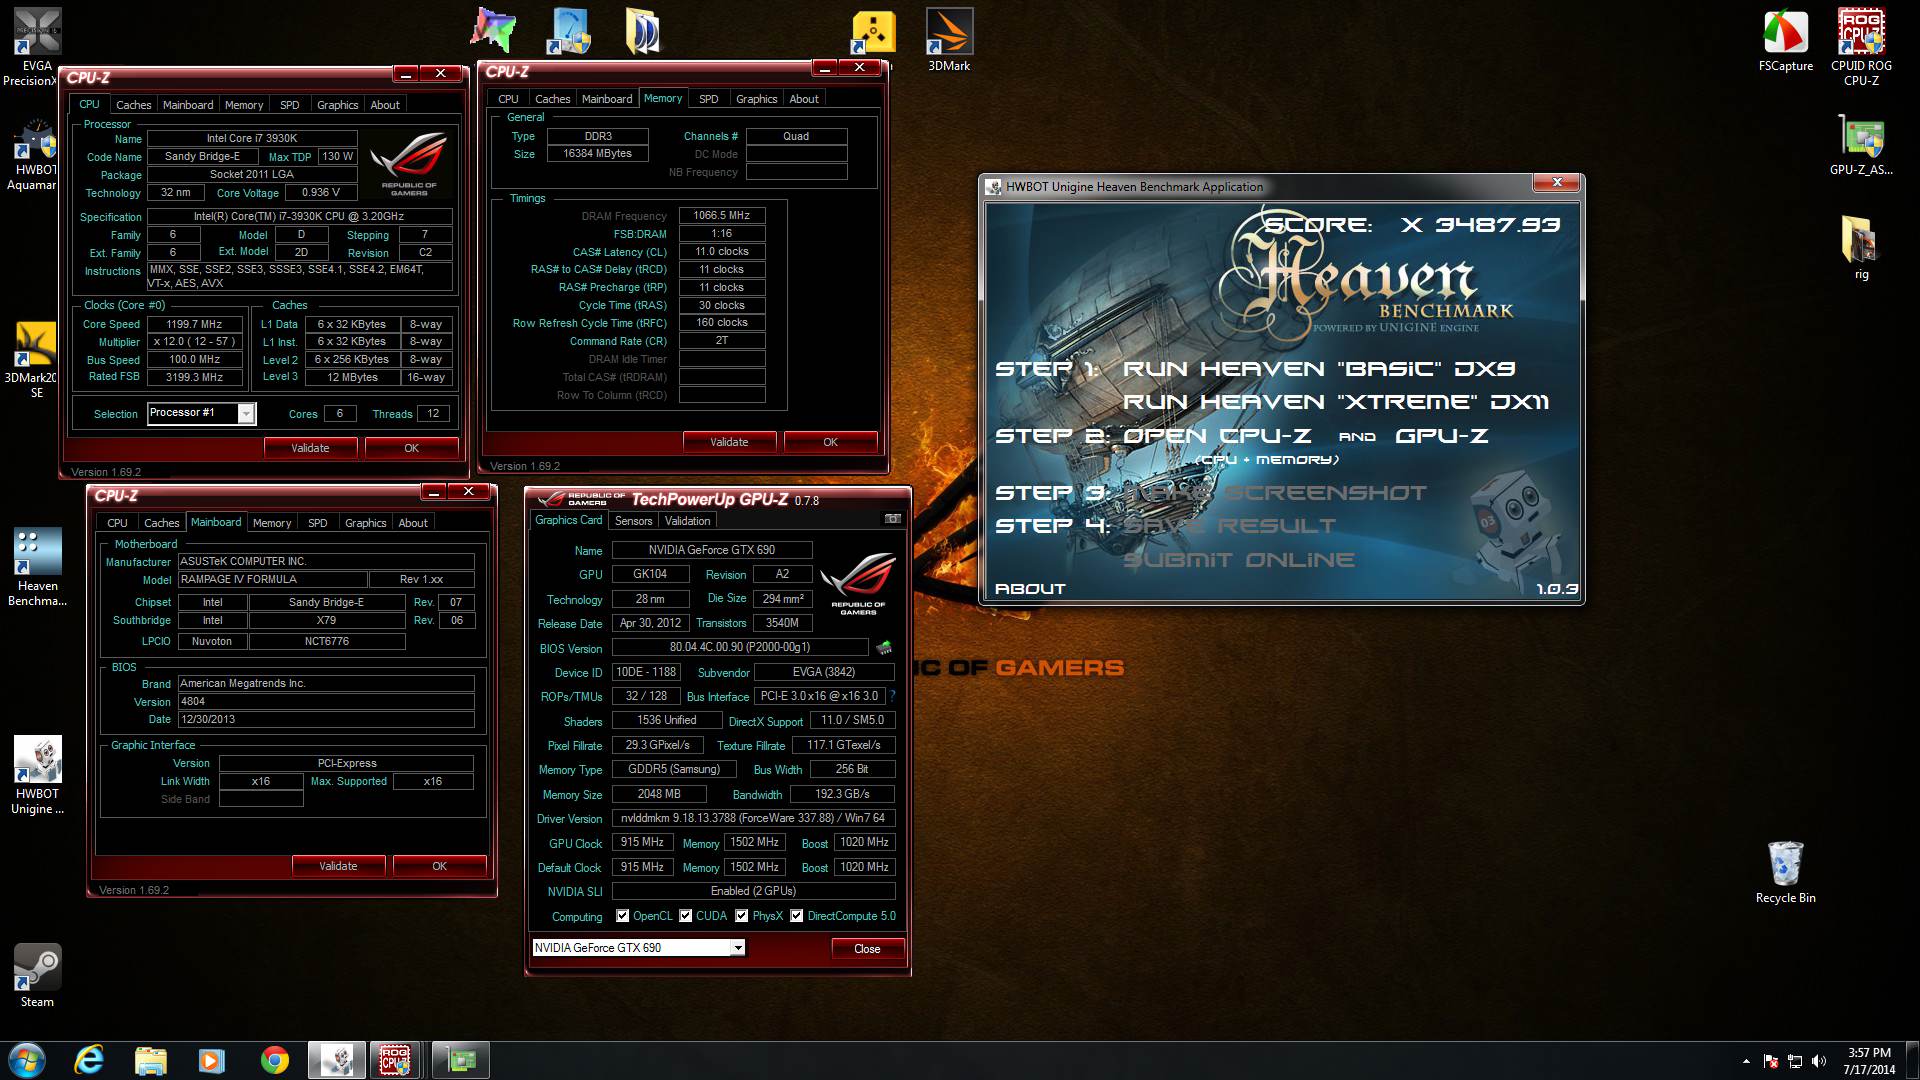Toggle the CUDA checkbox in GPU-Z
The image size is (1920, 1080).
[x=685, y=916]
